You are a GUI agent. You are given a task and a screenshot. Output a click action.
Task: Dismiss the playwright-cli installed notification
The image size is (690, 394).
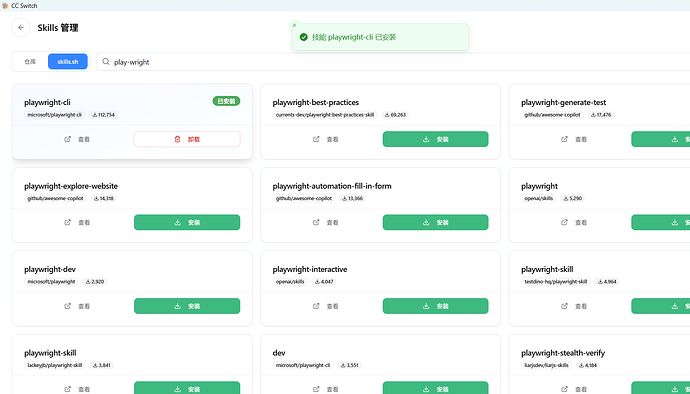pyautogui.click(x=294, y=25)
